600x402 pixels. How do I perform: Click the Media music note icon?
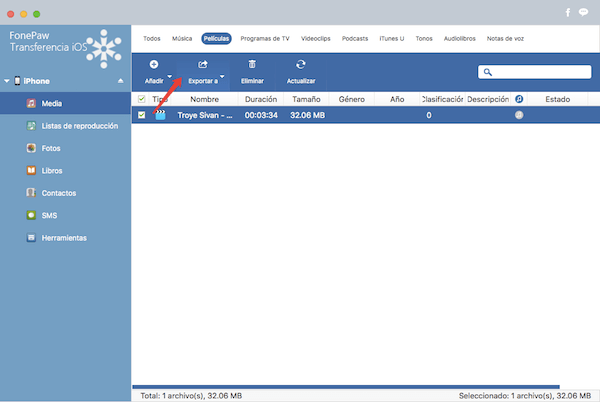tap(31, 103)
